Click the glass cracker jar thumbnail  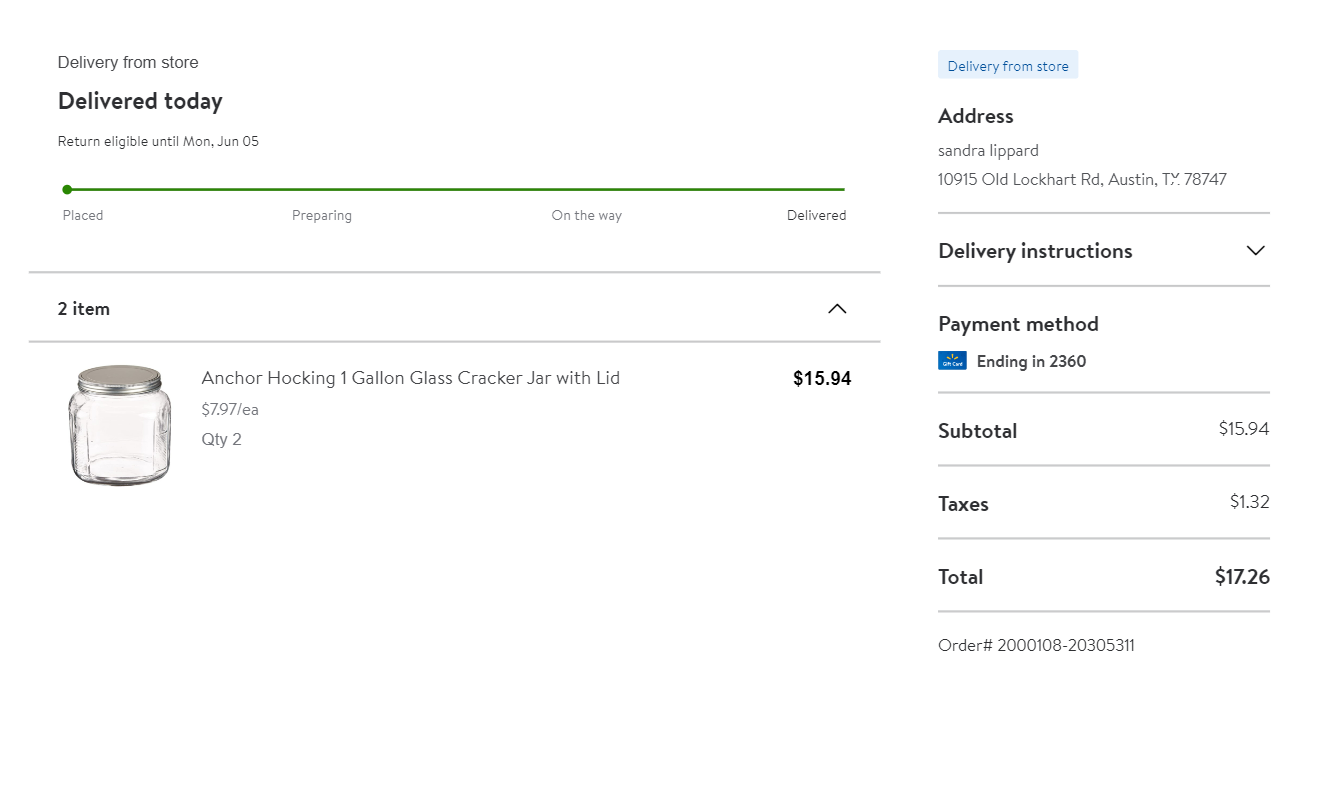pyautogui.click(x=119, y=425)
